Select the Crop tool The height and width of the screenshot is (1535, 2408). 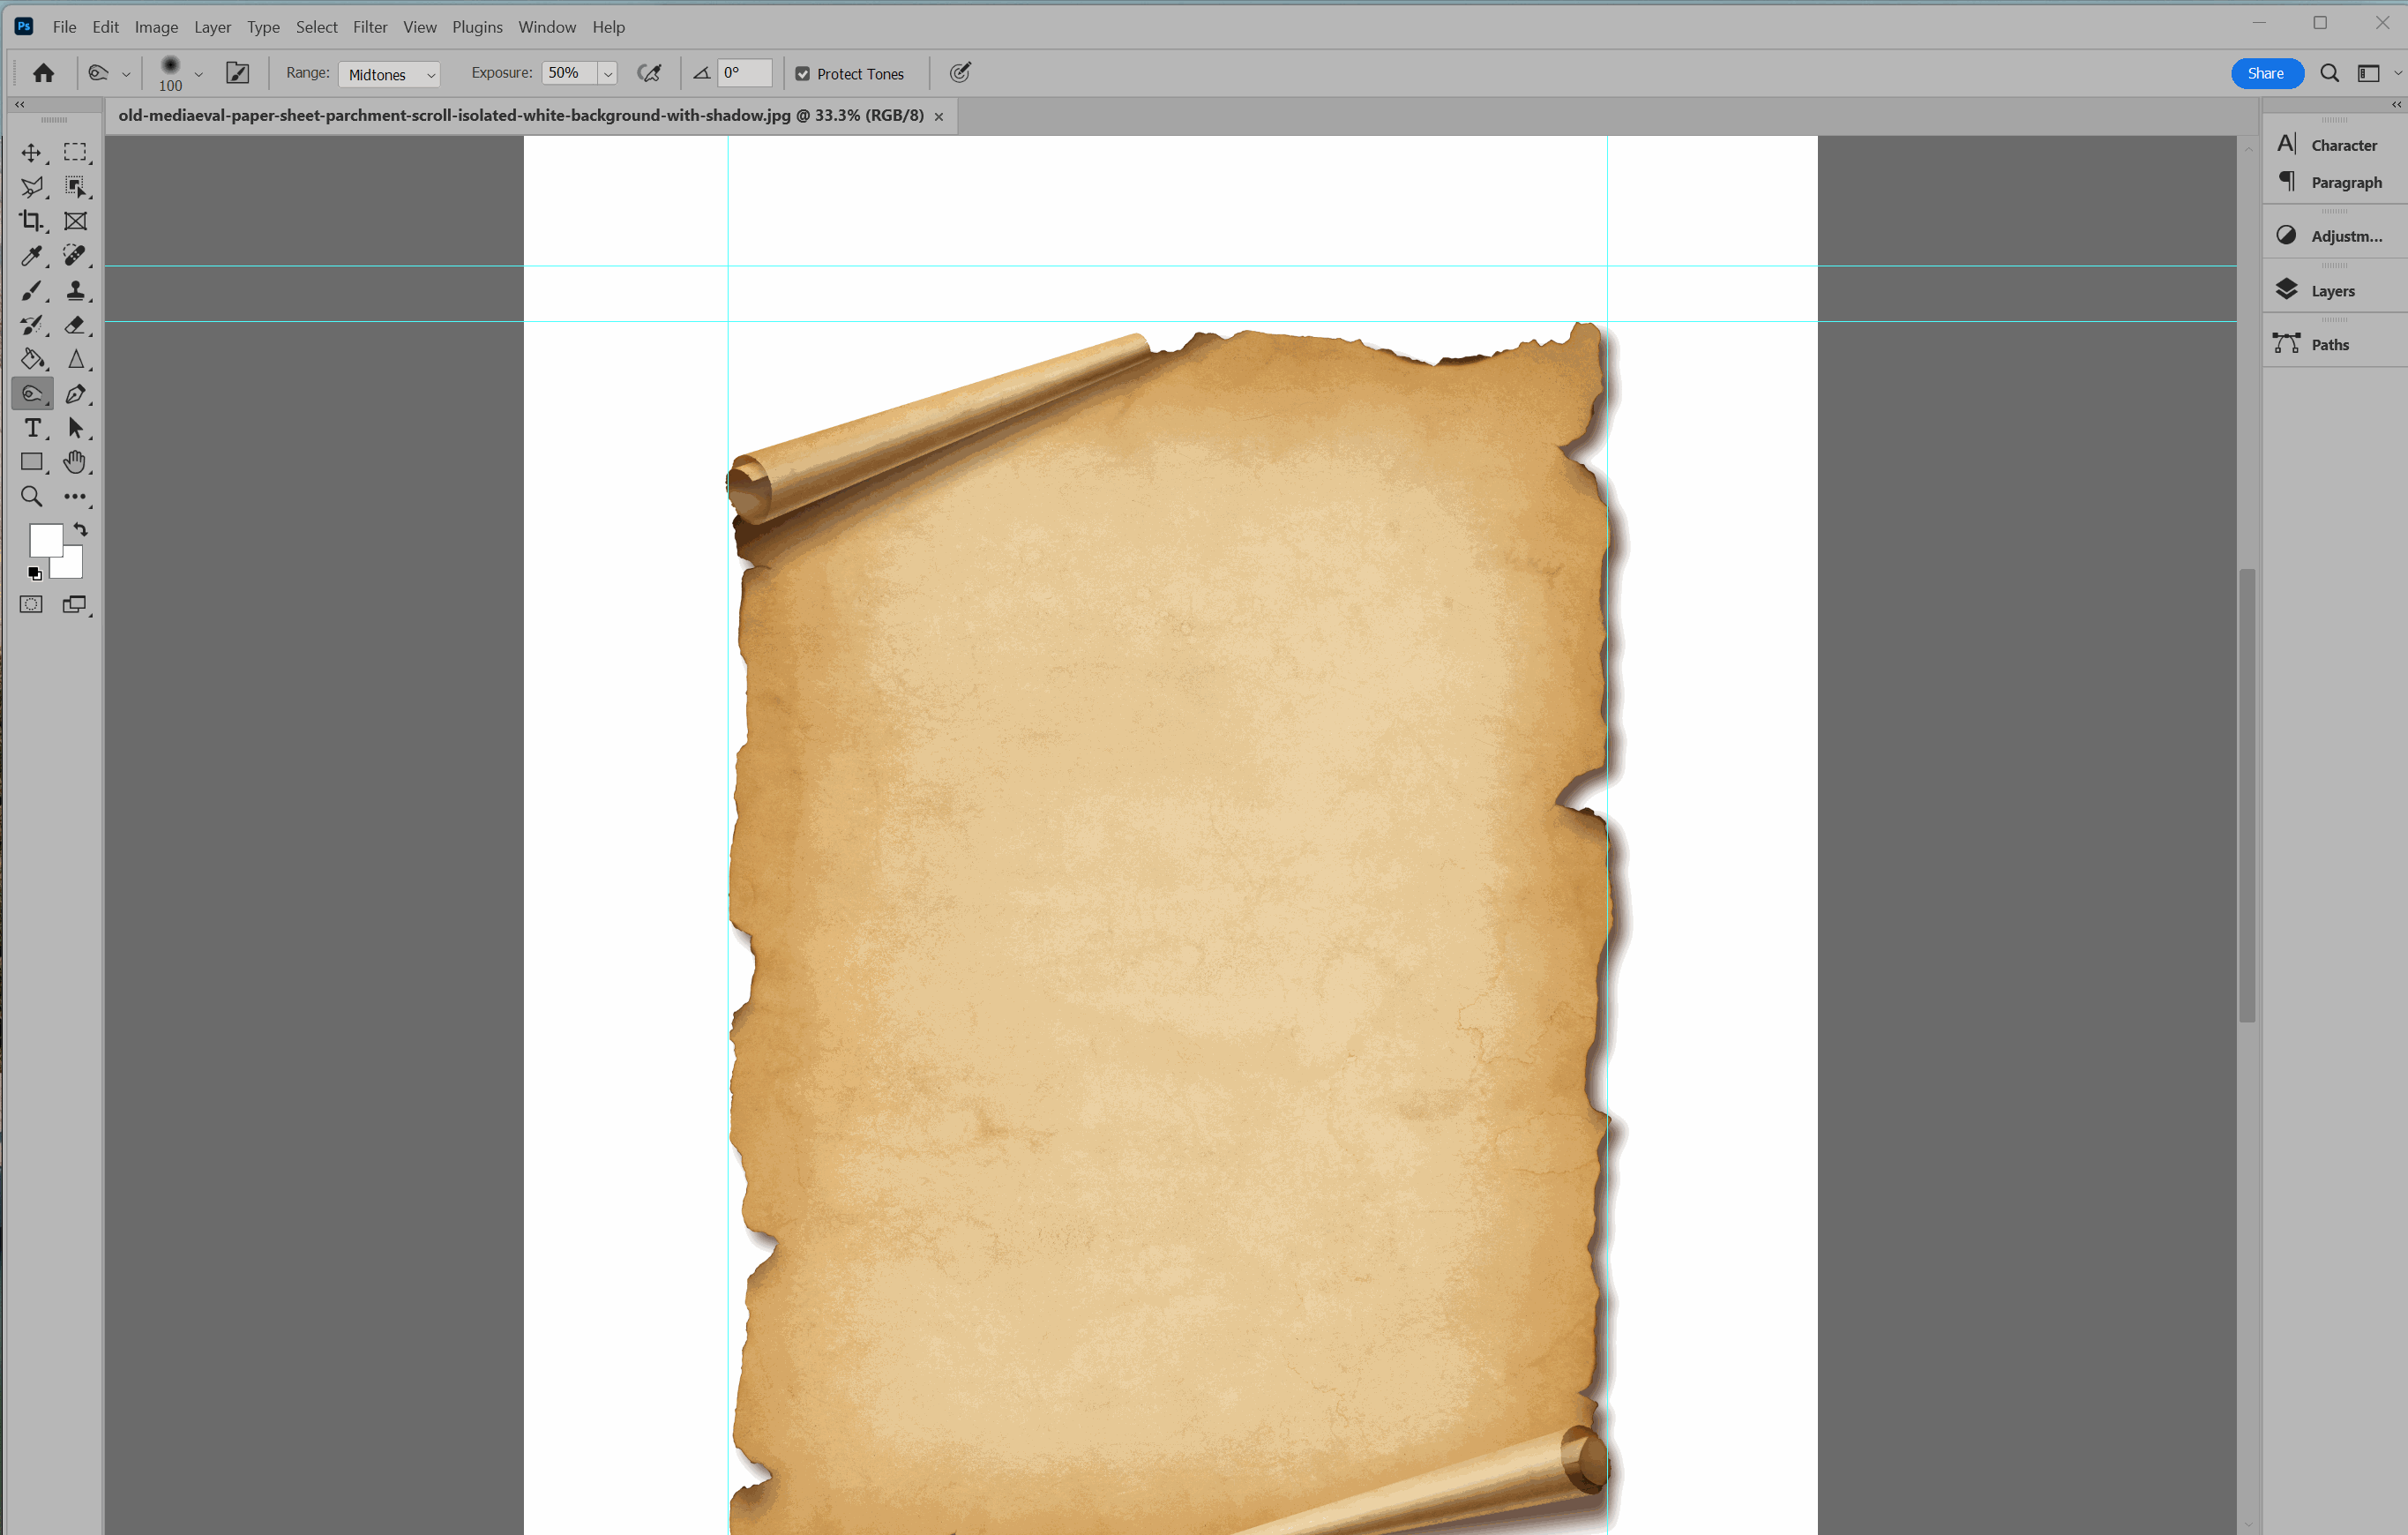(x=32, y=221)
